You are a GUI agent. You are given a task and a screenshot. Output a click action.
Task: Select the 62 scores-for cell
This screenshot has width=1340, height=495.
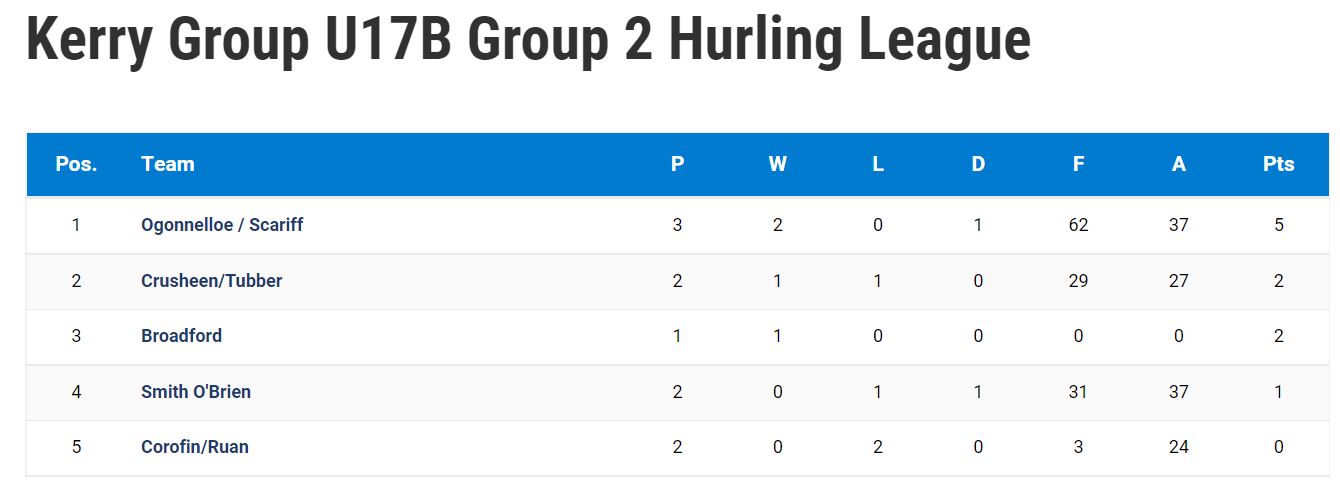point(1078,225)
